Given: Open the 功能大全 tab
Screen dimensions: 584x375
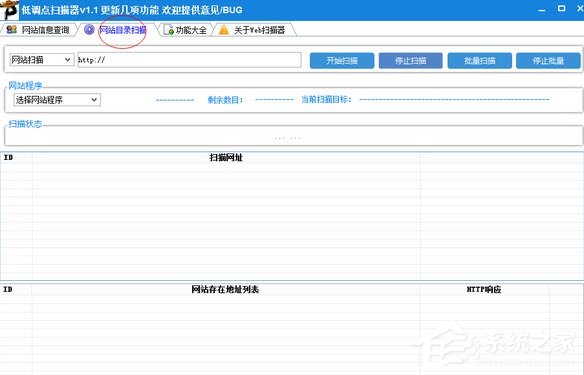Looking at the screenshot, I should (185, 30).
